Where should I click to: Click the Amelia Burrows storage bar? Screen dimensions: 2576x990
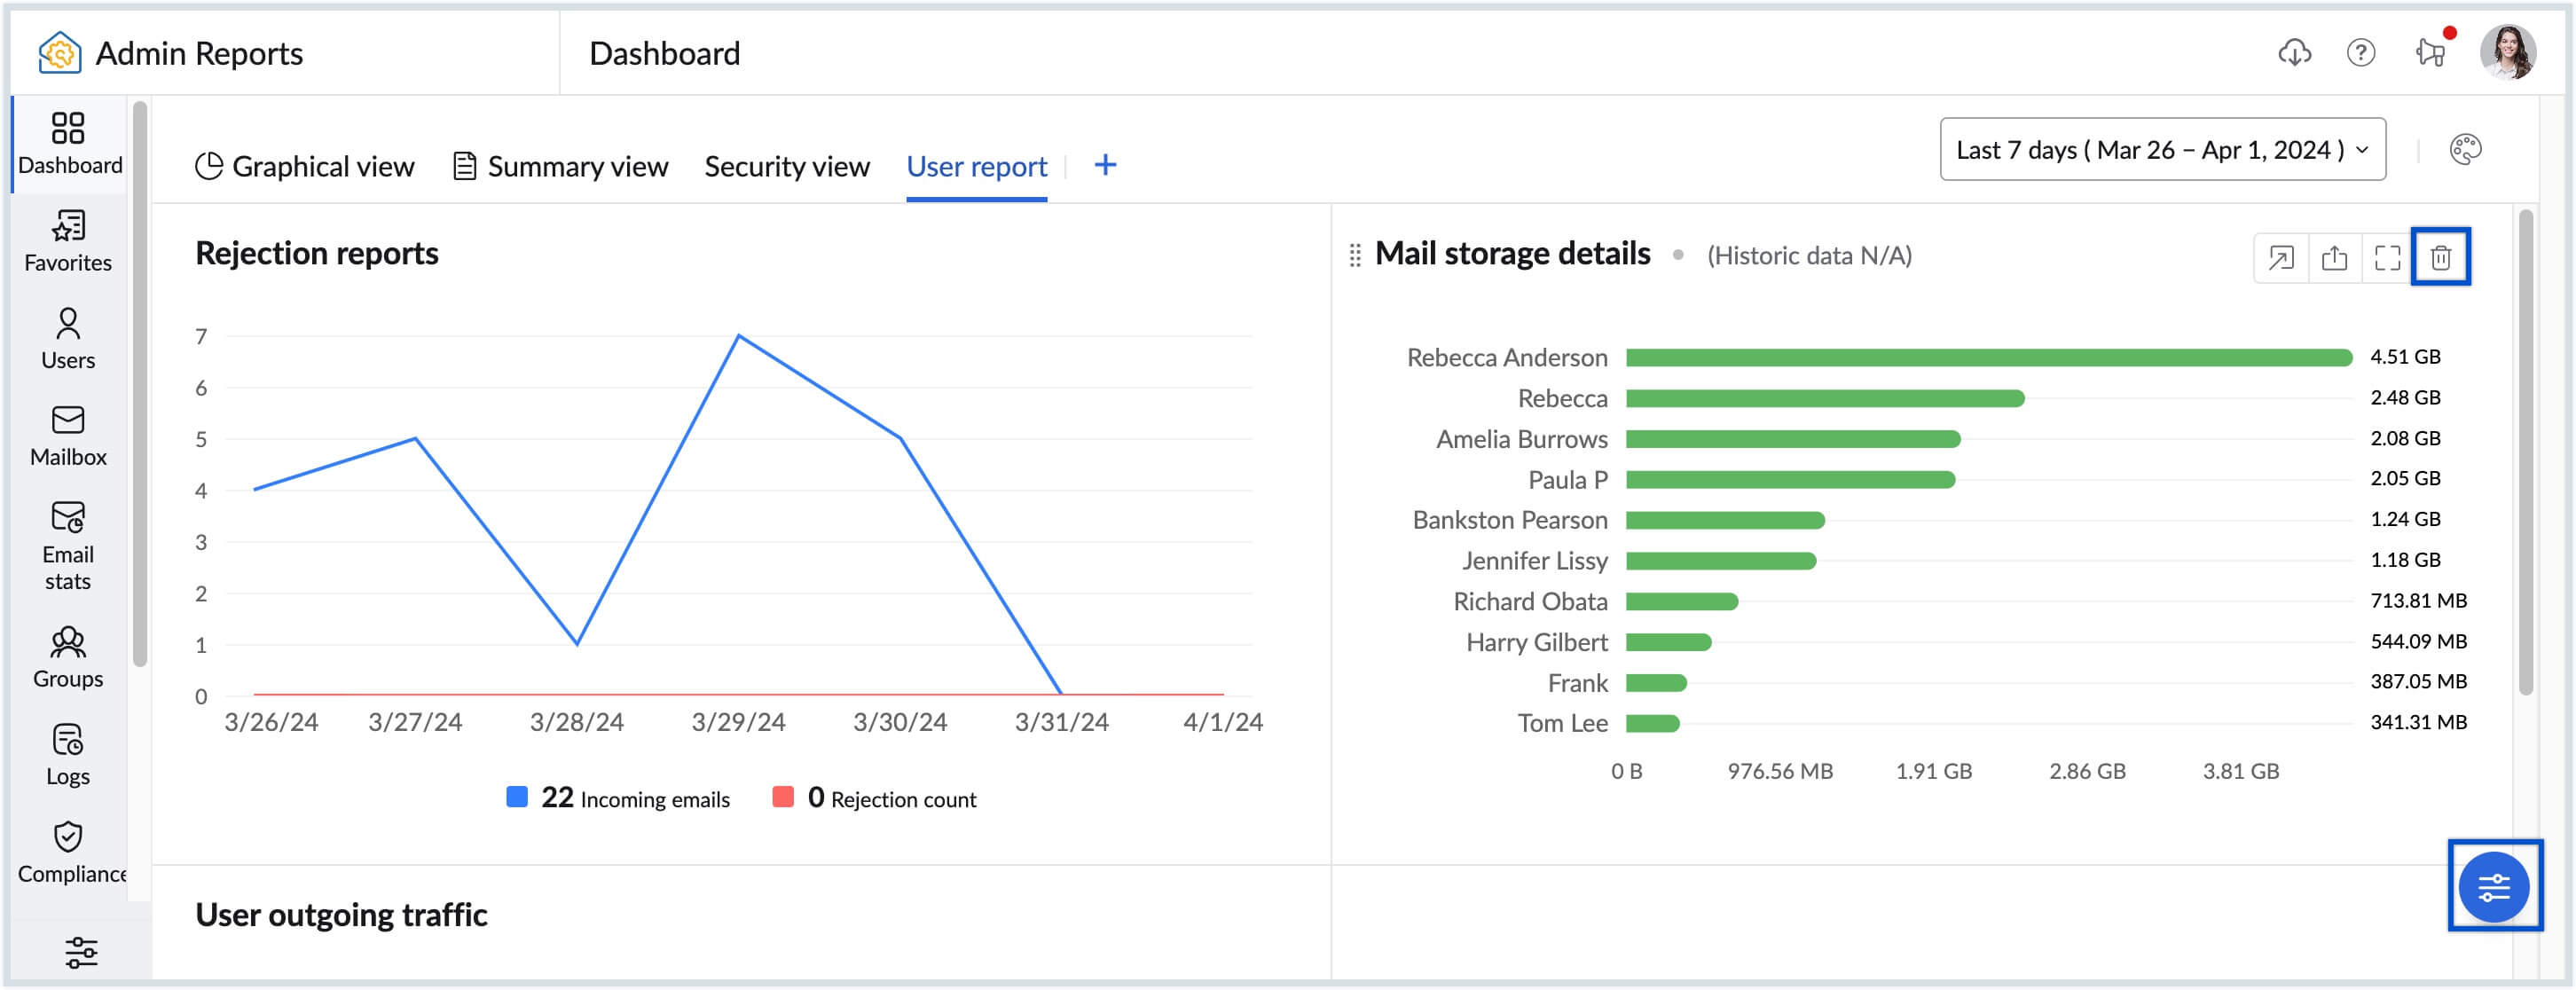(1793, 439)
